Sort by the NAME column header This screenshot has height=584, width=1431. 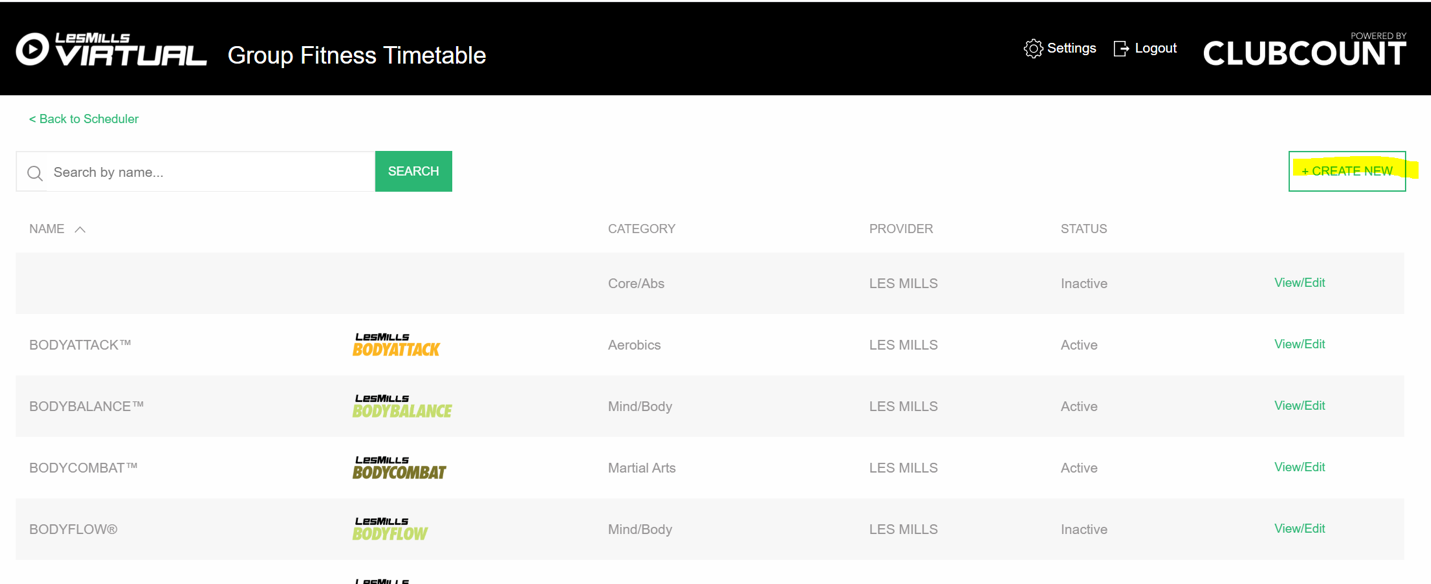(x=47, y=229)
